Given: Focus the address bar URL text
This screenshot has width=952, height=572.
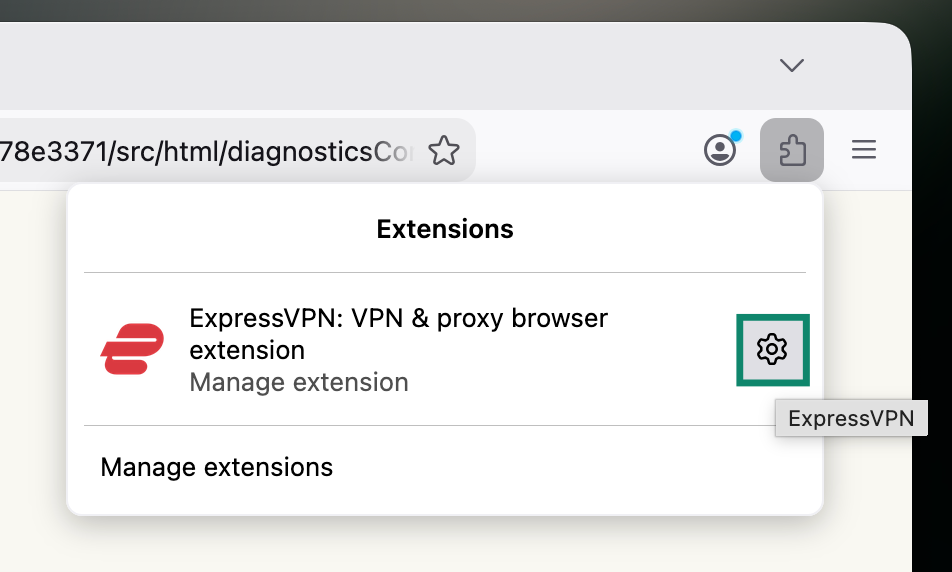Looking at the screenshot, I should coord(206,151).
